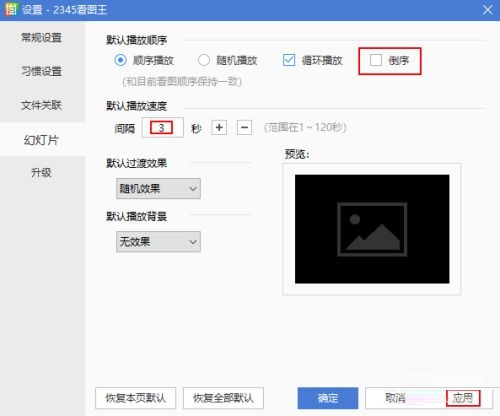Decrease interval with the minus button
The height and width of the screenshot is (416, 500).
pos(244,127)
